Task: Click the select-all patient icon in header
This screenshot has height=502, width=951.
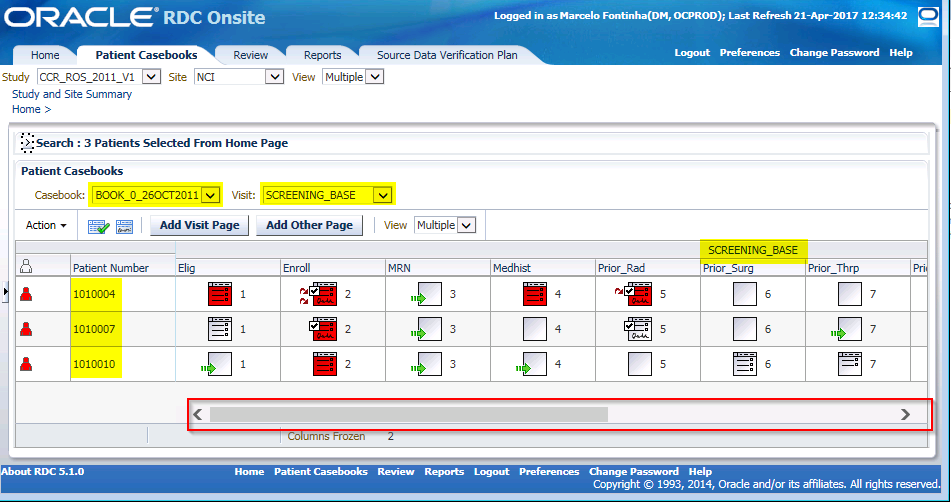Action: tap(26, 266)
